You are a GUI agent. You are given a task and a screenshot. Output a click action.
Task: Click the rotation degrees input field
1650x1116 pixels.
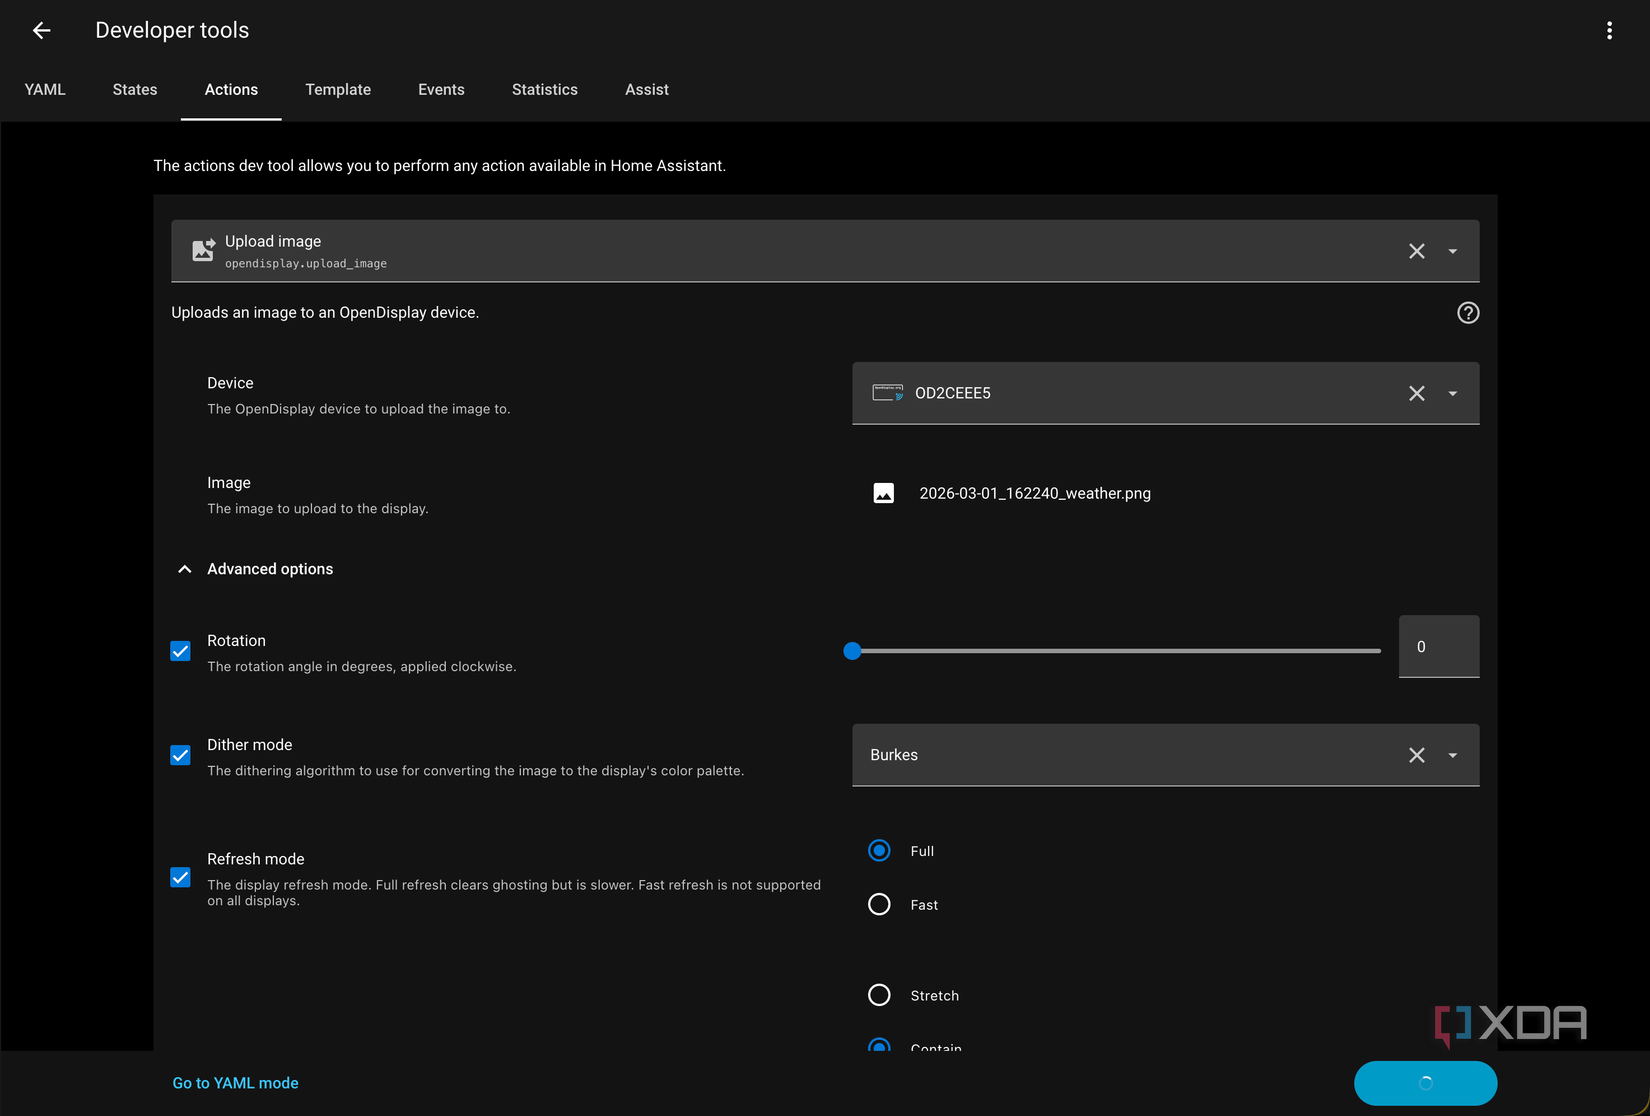(1438, 647)
